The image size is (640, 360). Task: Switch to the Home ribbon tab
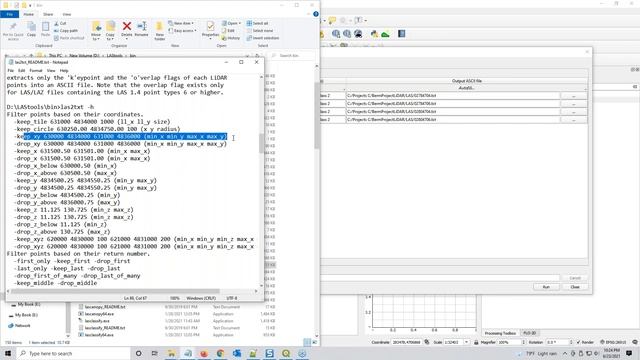[29, 14]
